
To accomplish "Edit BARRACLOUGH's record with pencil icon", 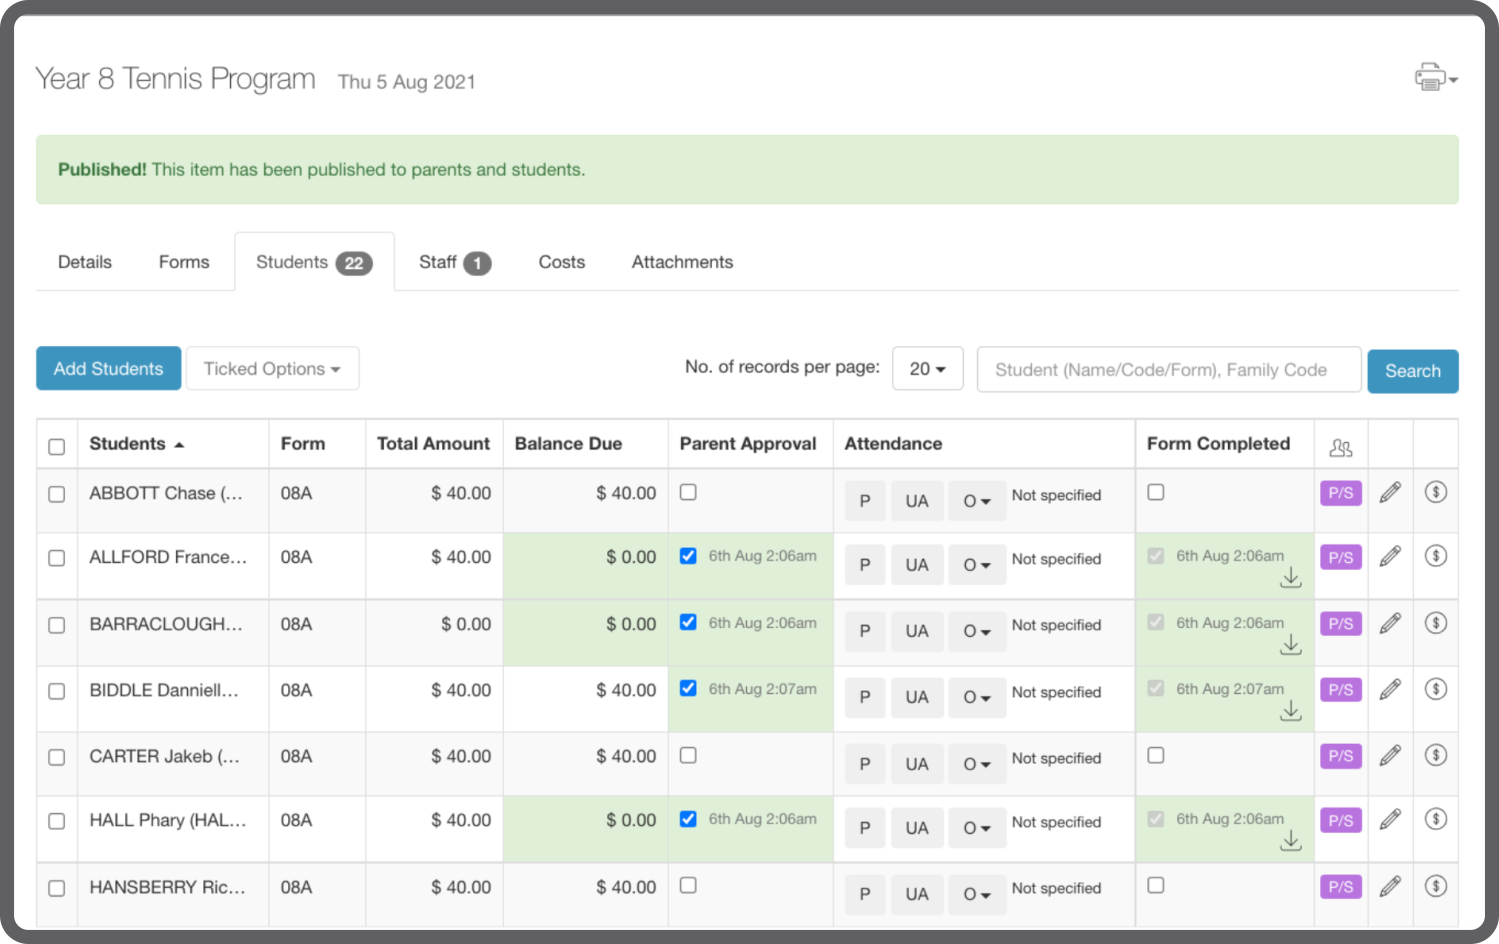I will coord(1390,623).
